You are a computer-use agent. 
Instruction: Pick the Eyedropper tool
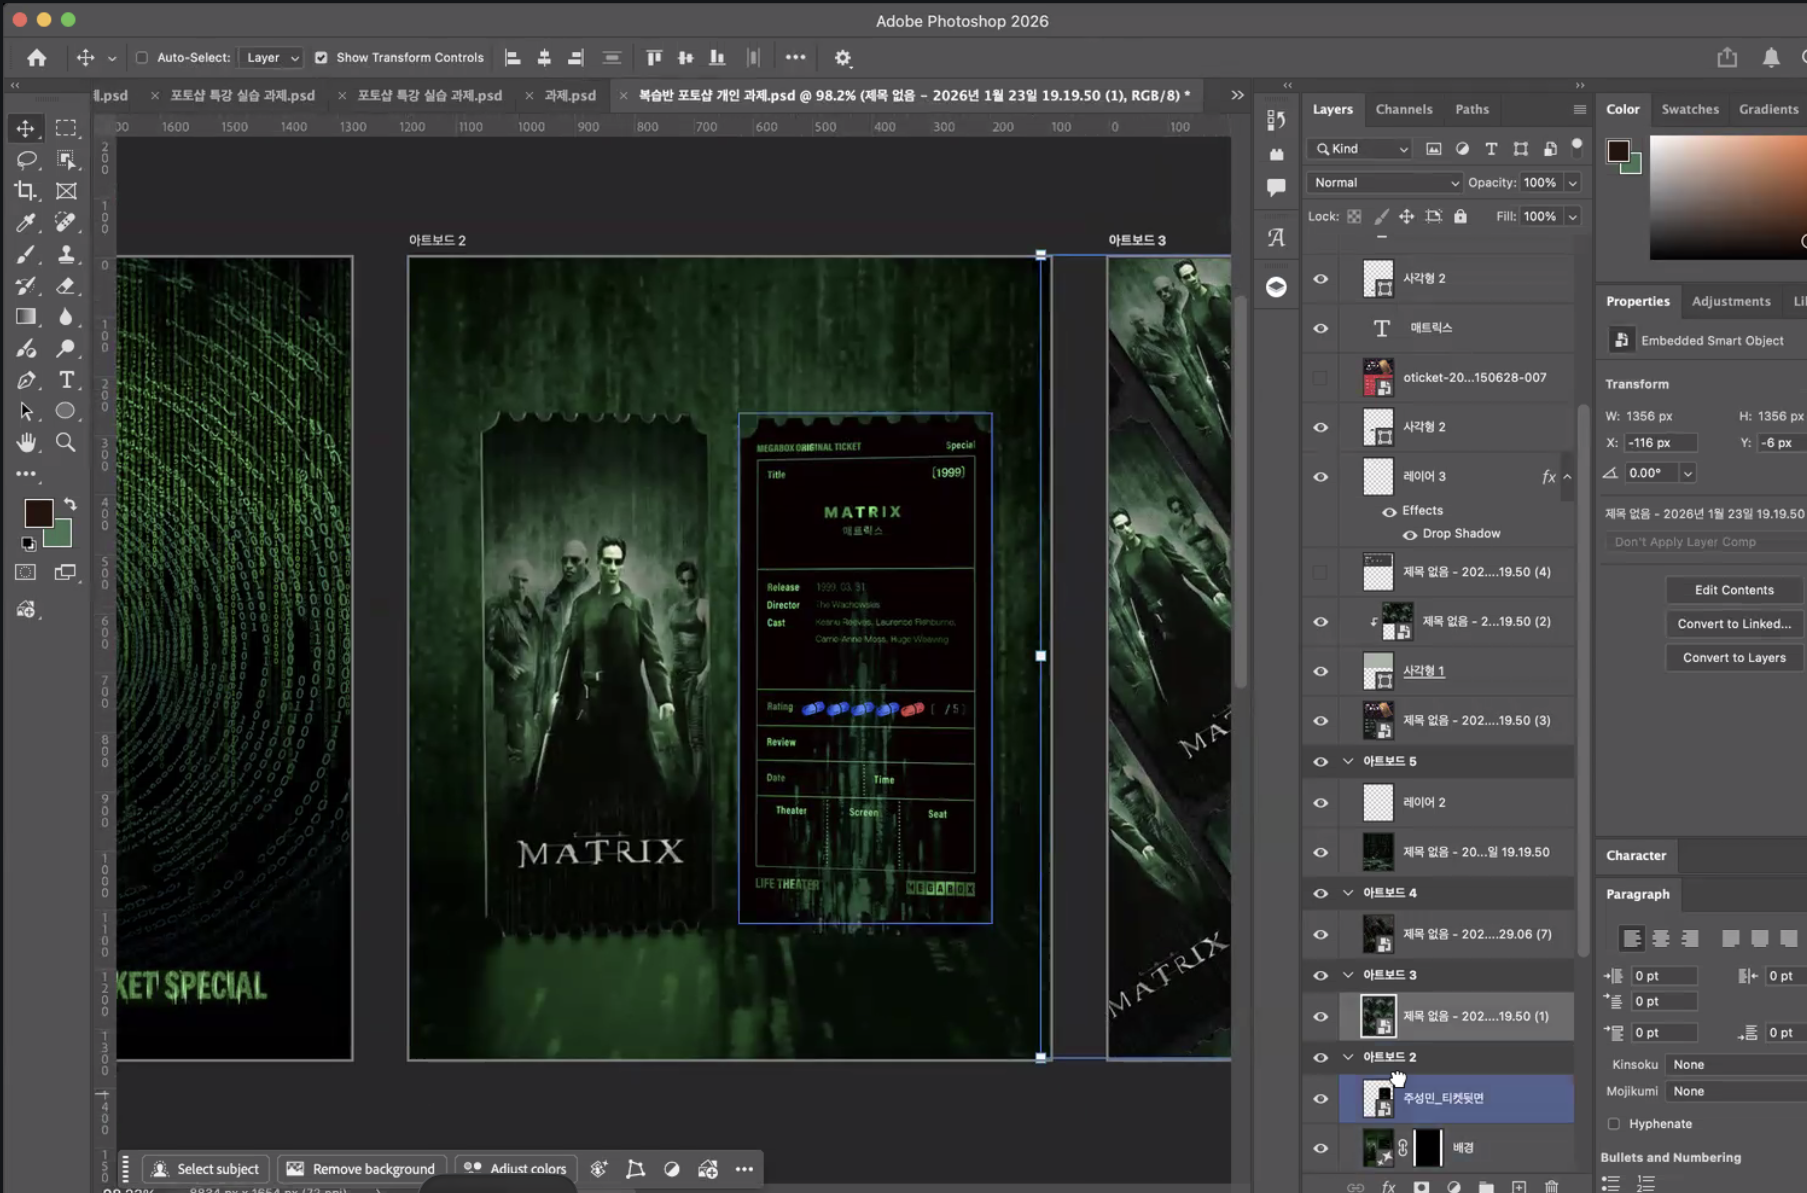[x=26, y=223]
